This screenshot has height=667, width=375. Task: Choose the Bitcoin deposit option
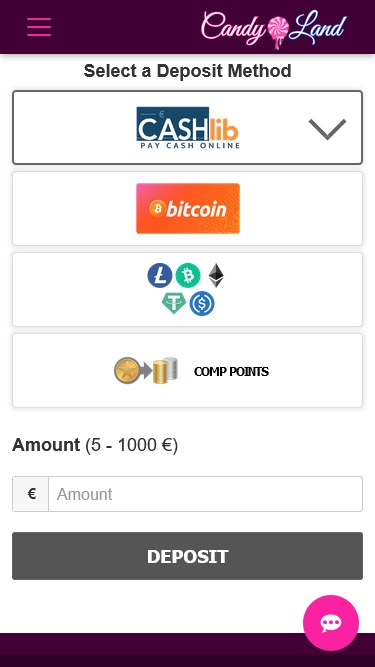(188, 208)
